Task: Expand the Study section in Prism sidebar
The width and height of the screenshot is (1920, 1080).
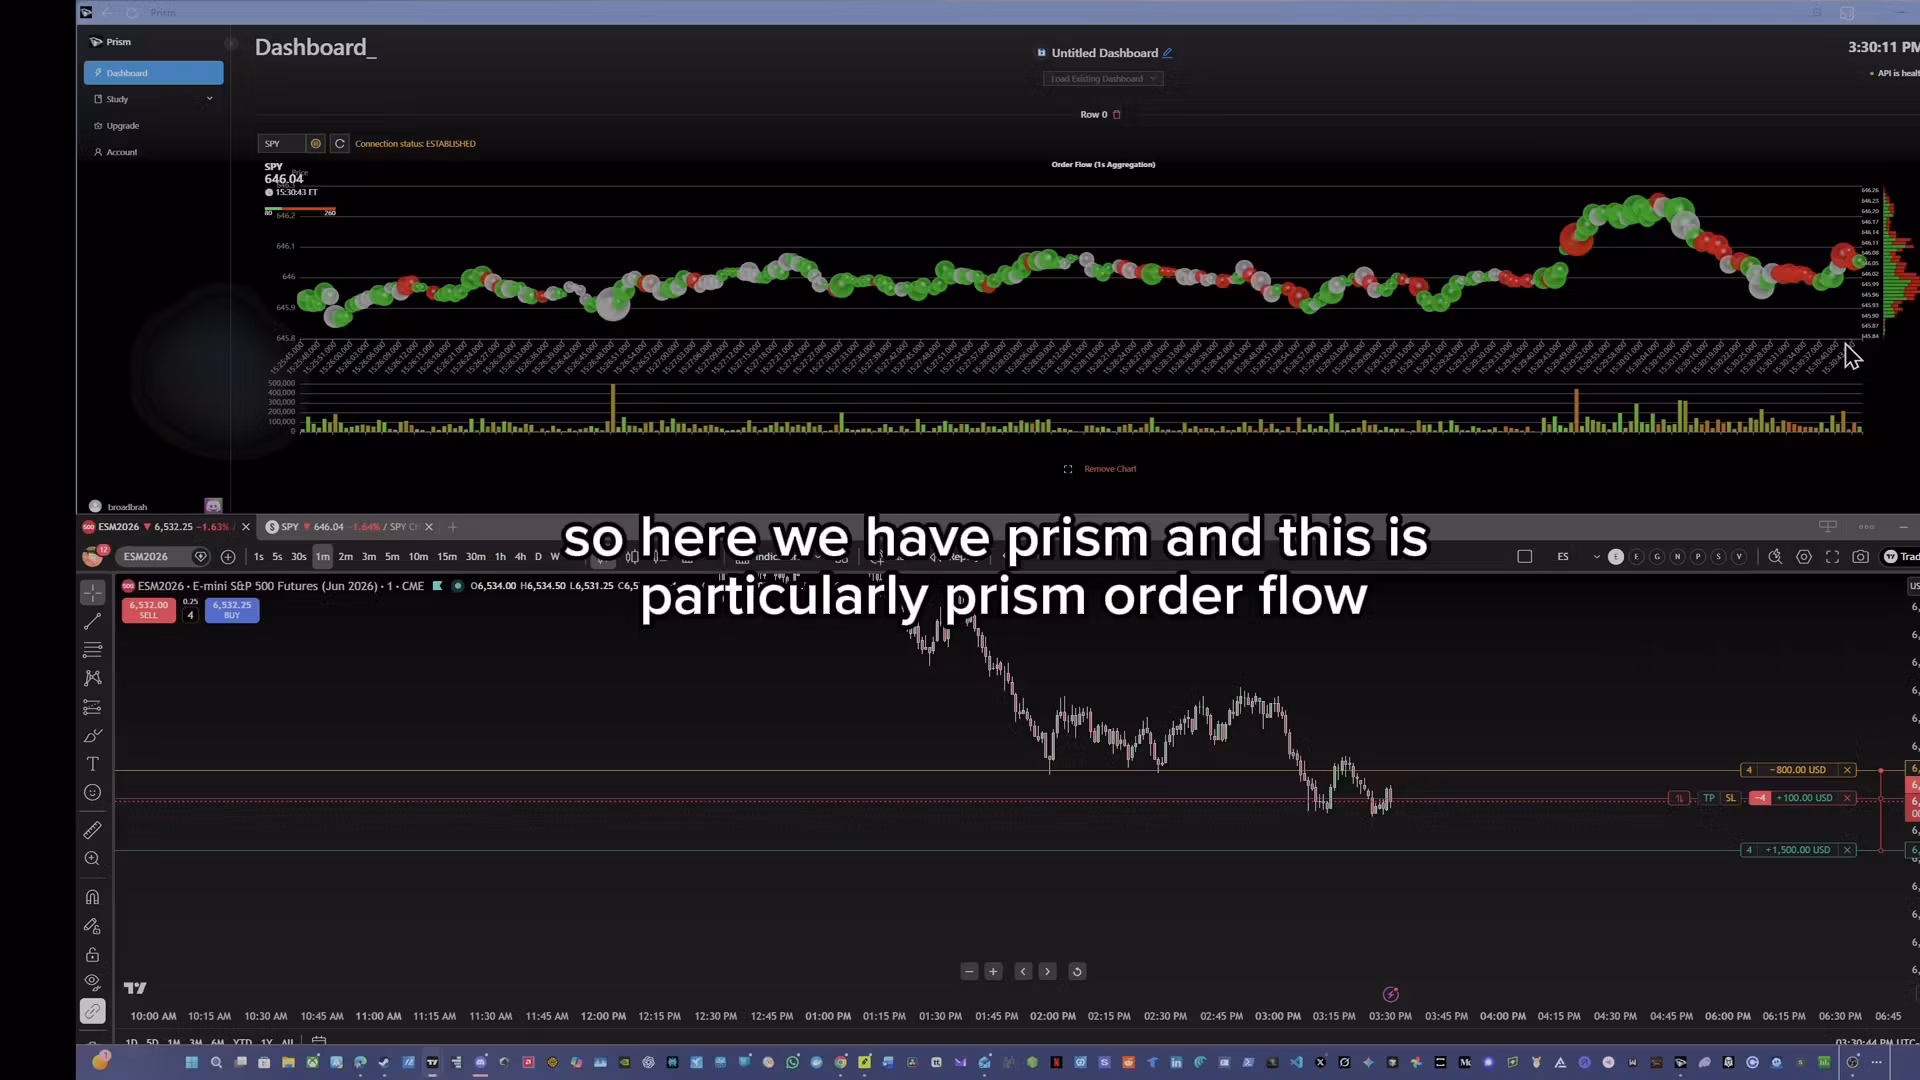Action: 153,99
